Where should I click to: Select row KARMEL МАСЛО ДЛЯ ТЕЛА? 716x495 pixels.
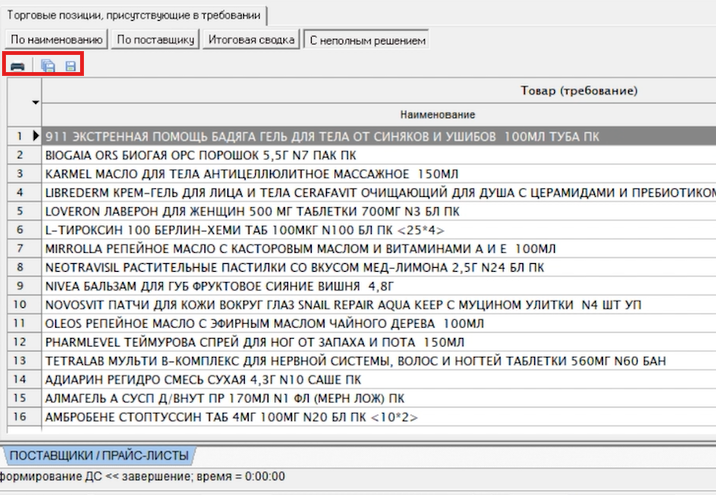[x=379, y=174]
